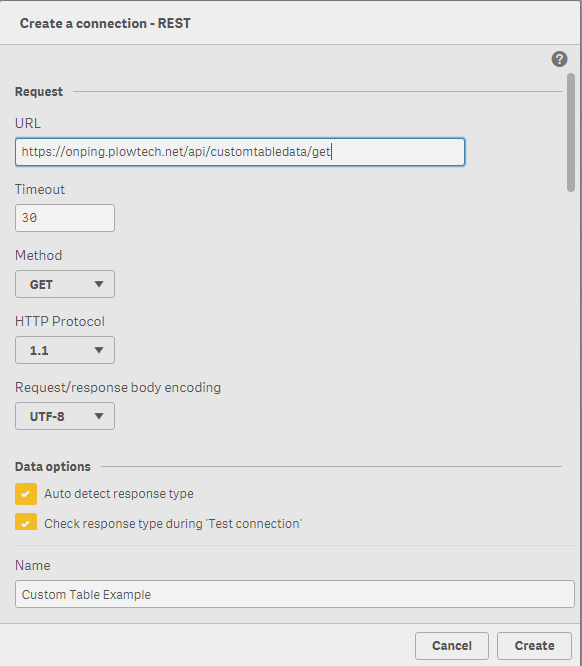
Task: Expand the HTTP Protocol 1.1 dropdown
Action: click(65, 350)
